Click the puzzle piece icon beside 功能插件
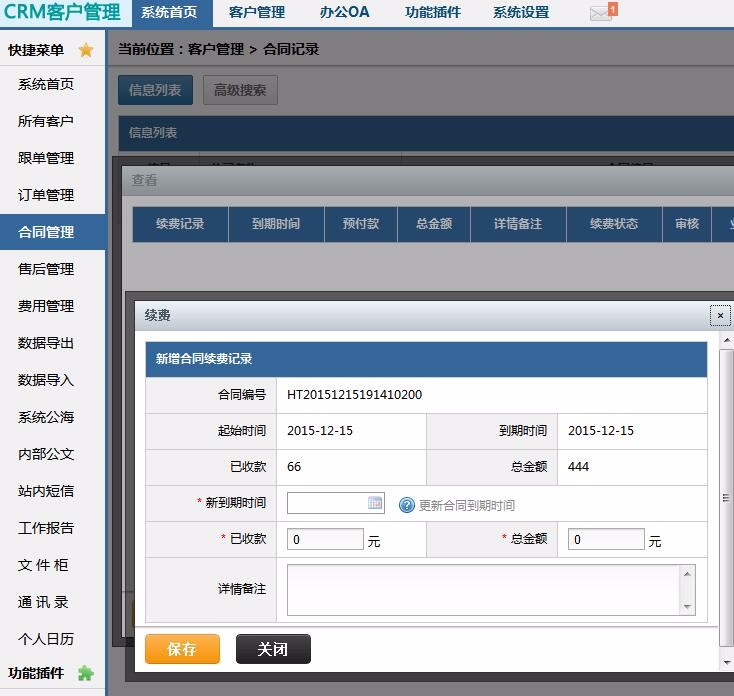Viewport: 734px width, 696px height. 86,673
